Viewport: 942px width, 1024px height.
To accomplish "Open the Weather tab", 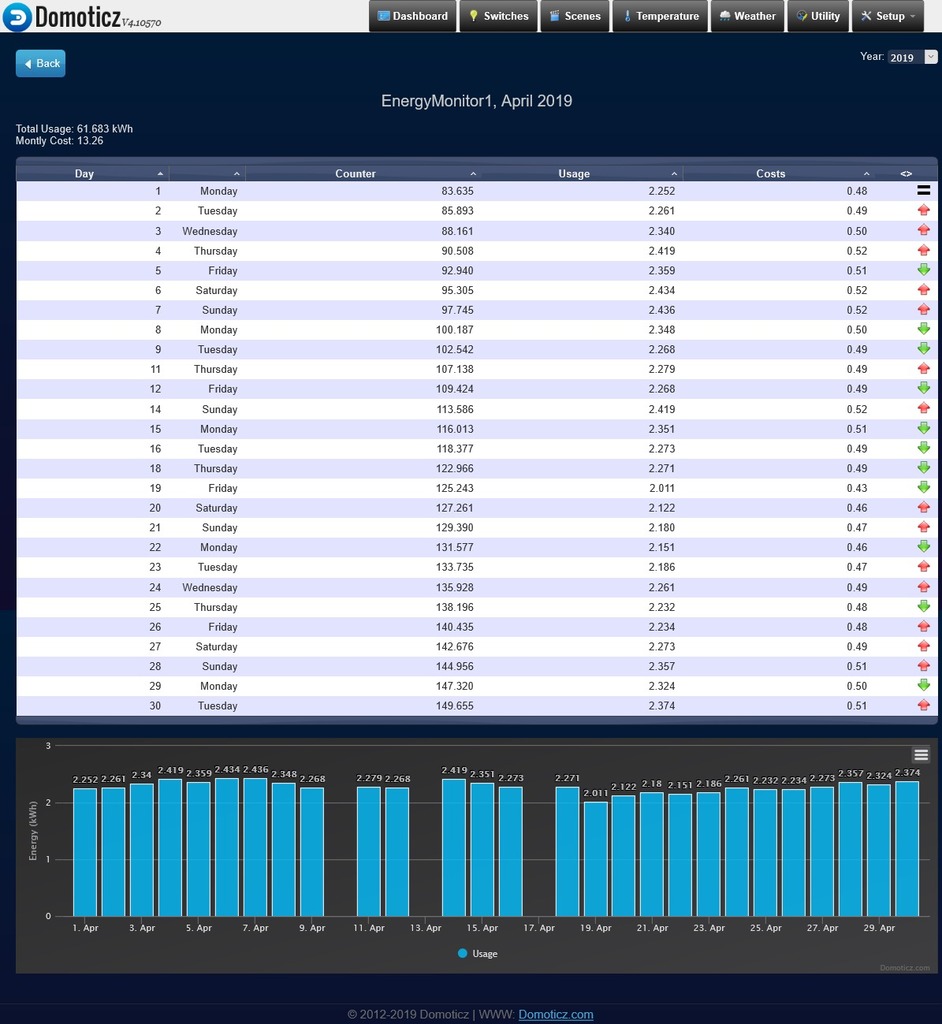I will point(747,16).
